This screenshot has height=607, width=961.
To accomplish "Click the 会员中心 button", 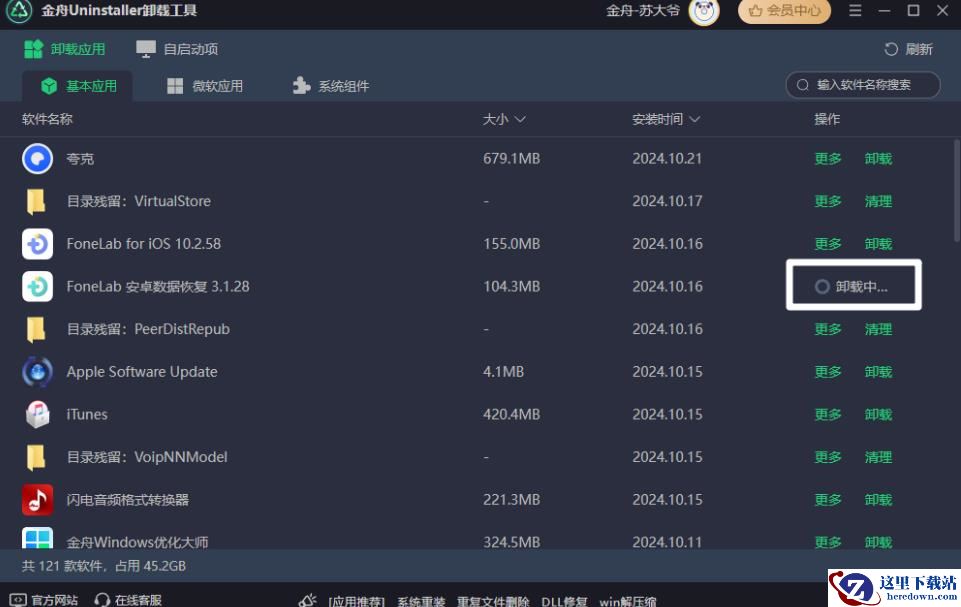I will [784, 11].
